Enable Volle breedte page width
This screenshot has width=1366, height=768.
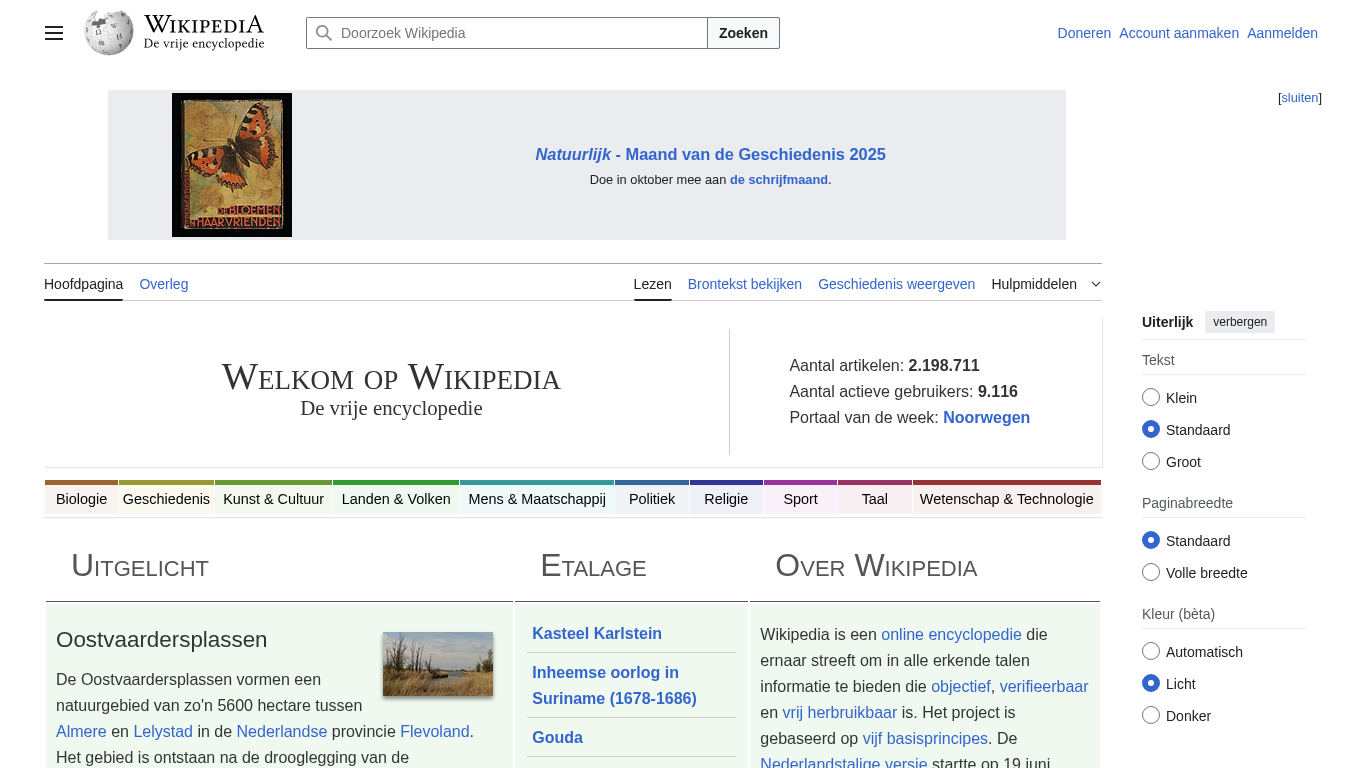pyautogui.click(x=1151, y=573)
